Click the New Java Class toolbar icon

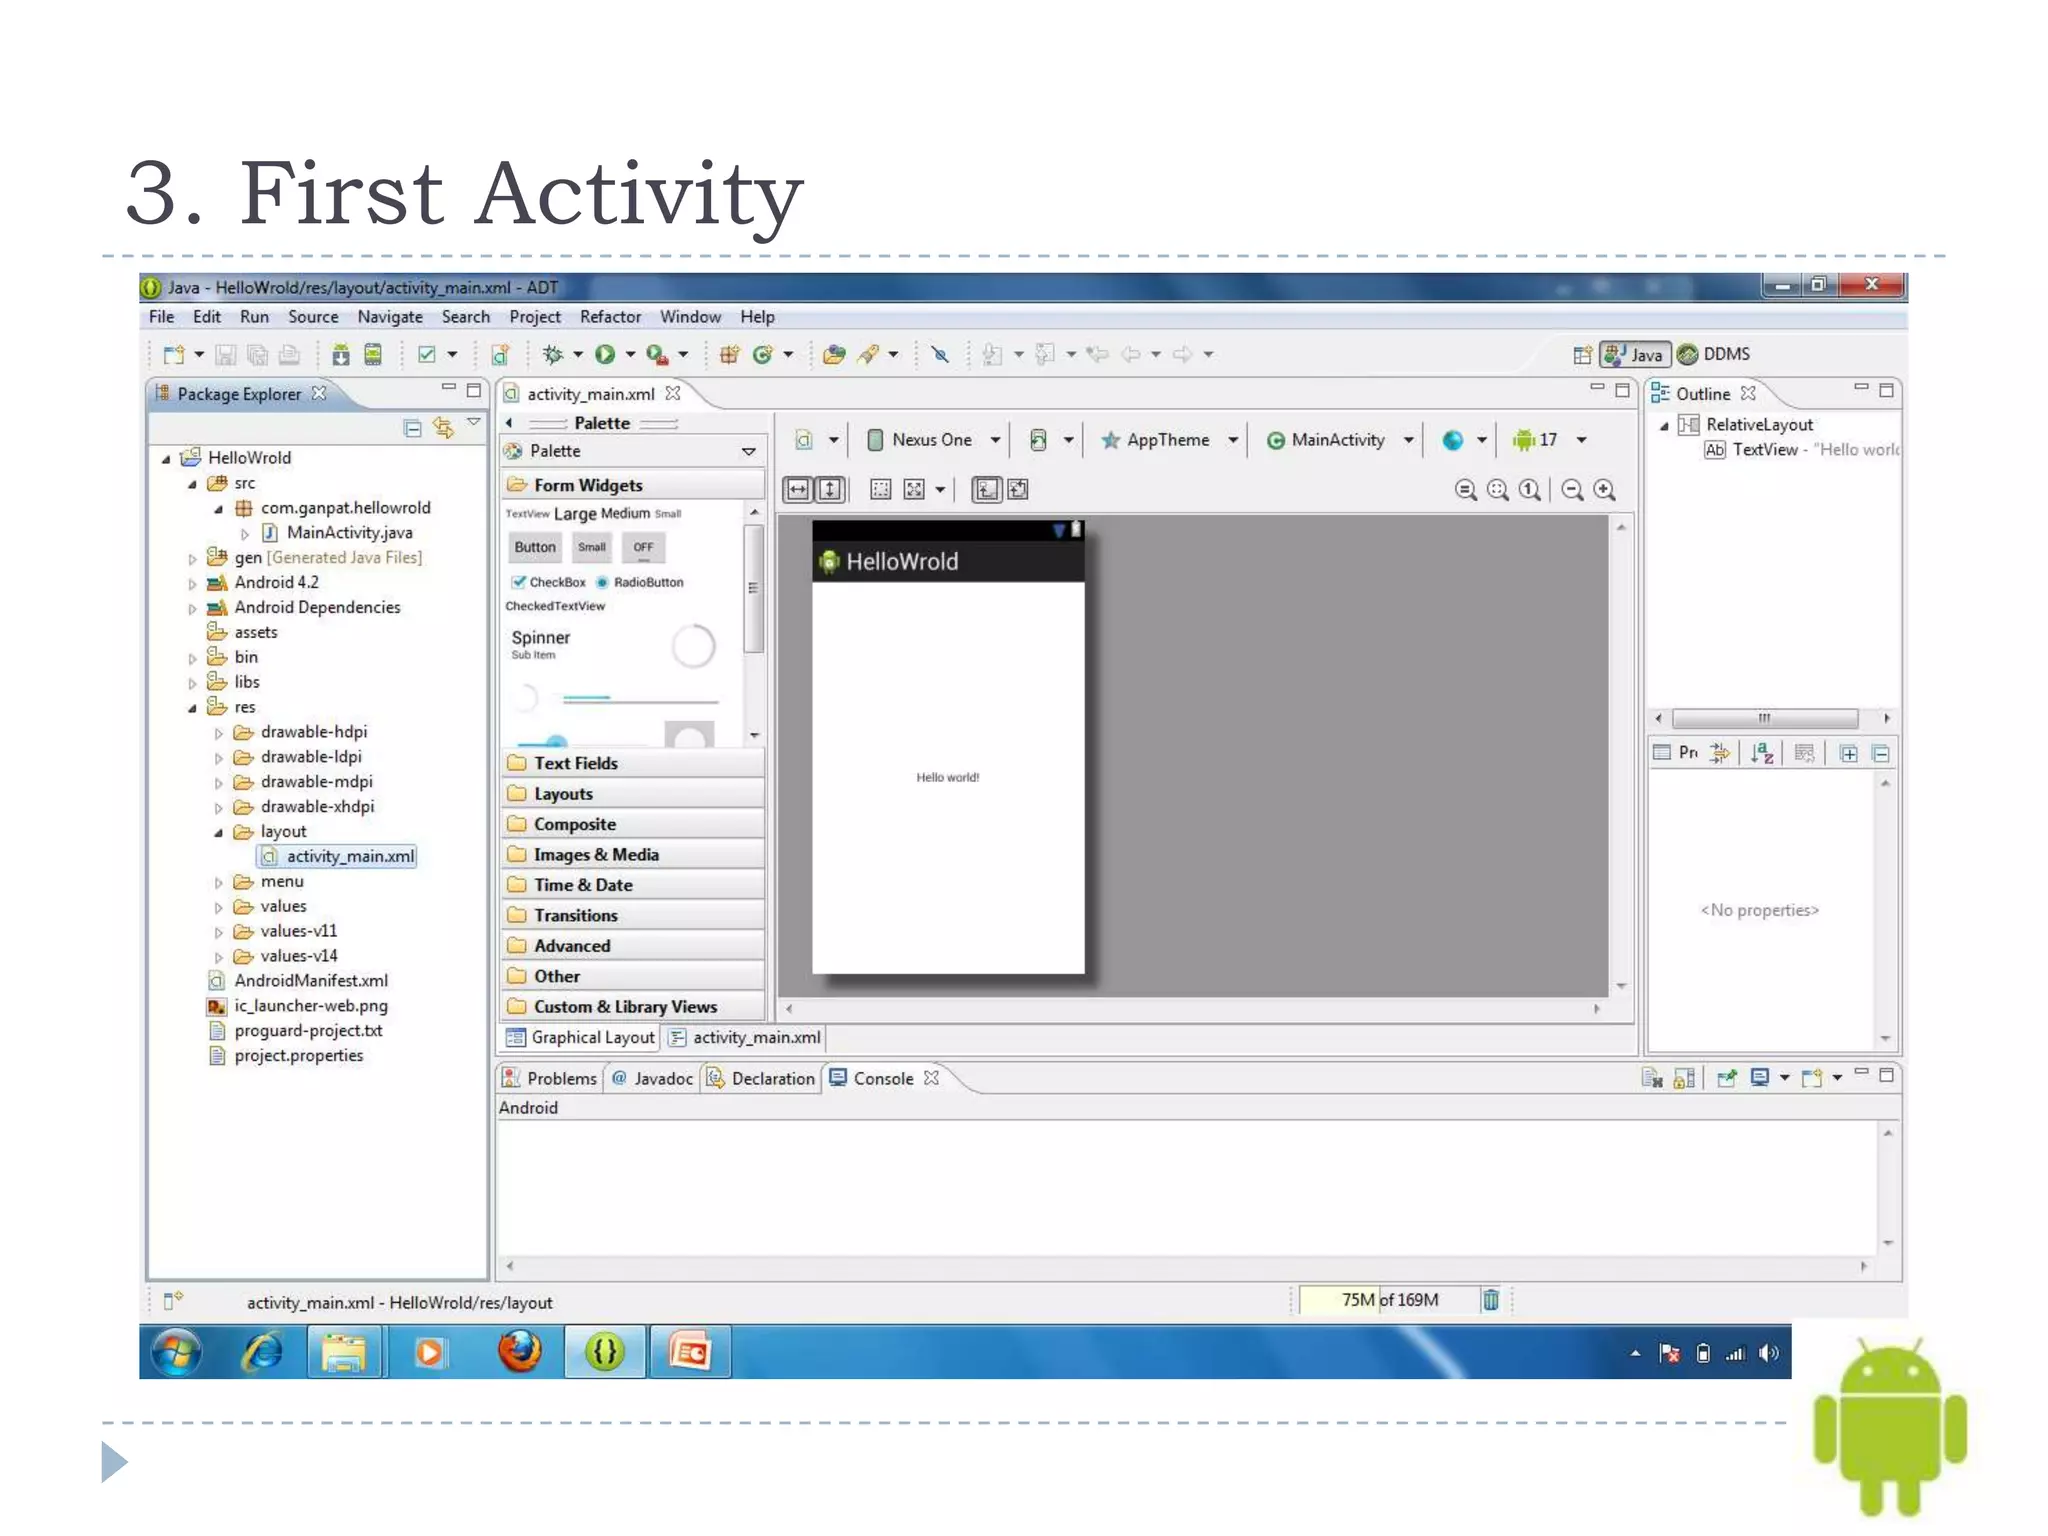763,354
